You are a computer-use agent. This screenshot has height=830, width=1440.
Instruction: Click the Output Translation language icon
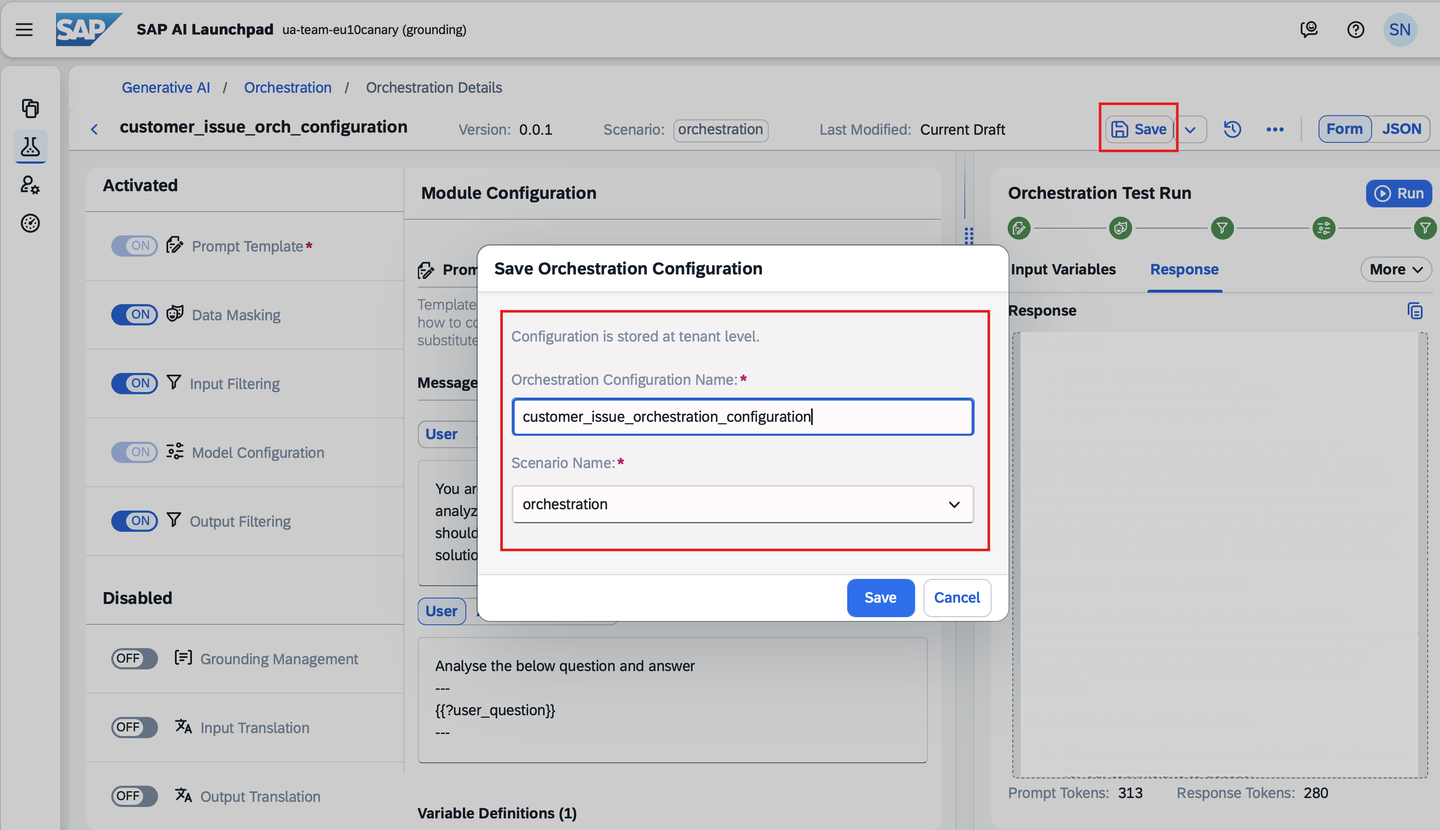183,796
